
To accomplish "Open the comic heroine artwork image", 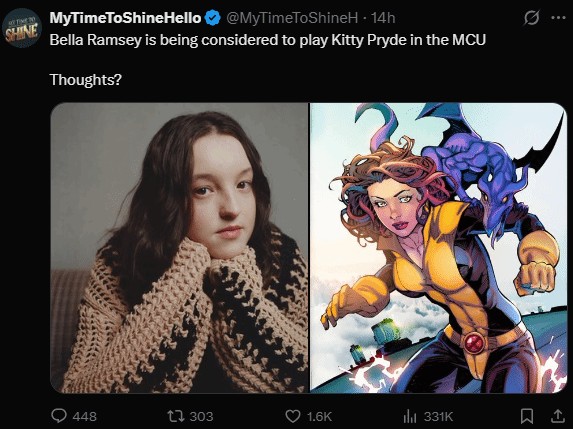I will coord(438,248).
